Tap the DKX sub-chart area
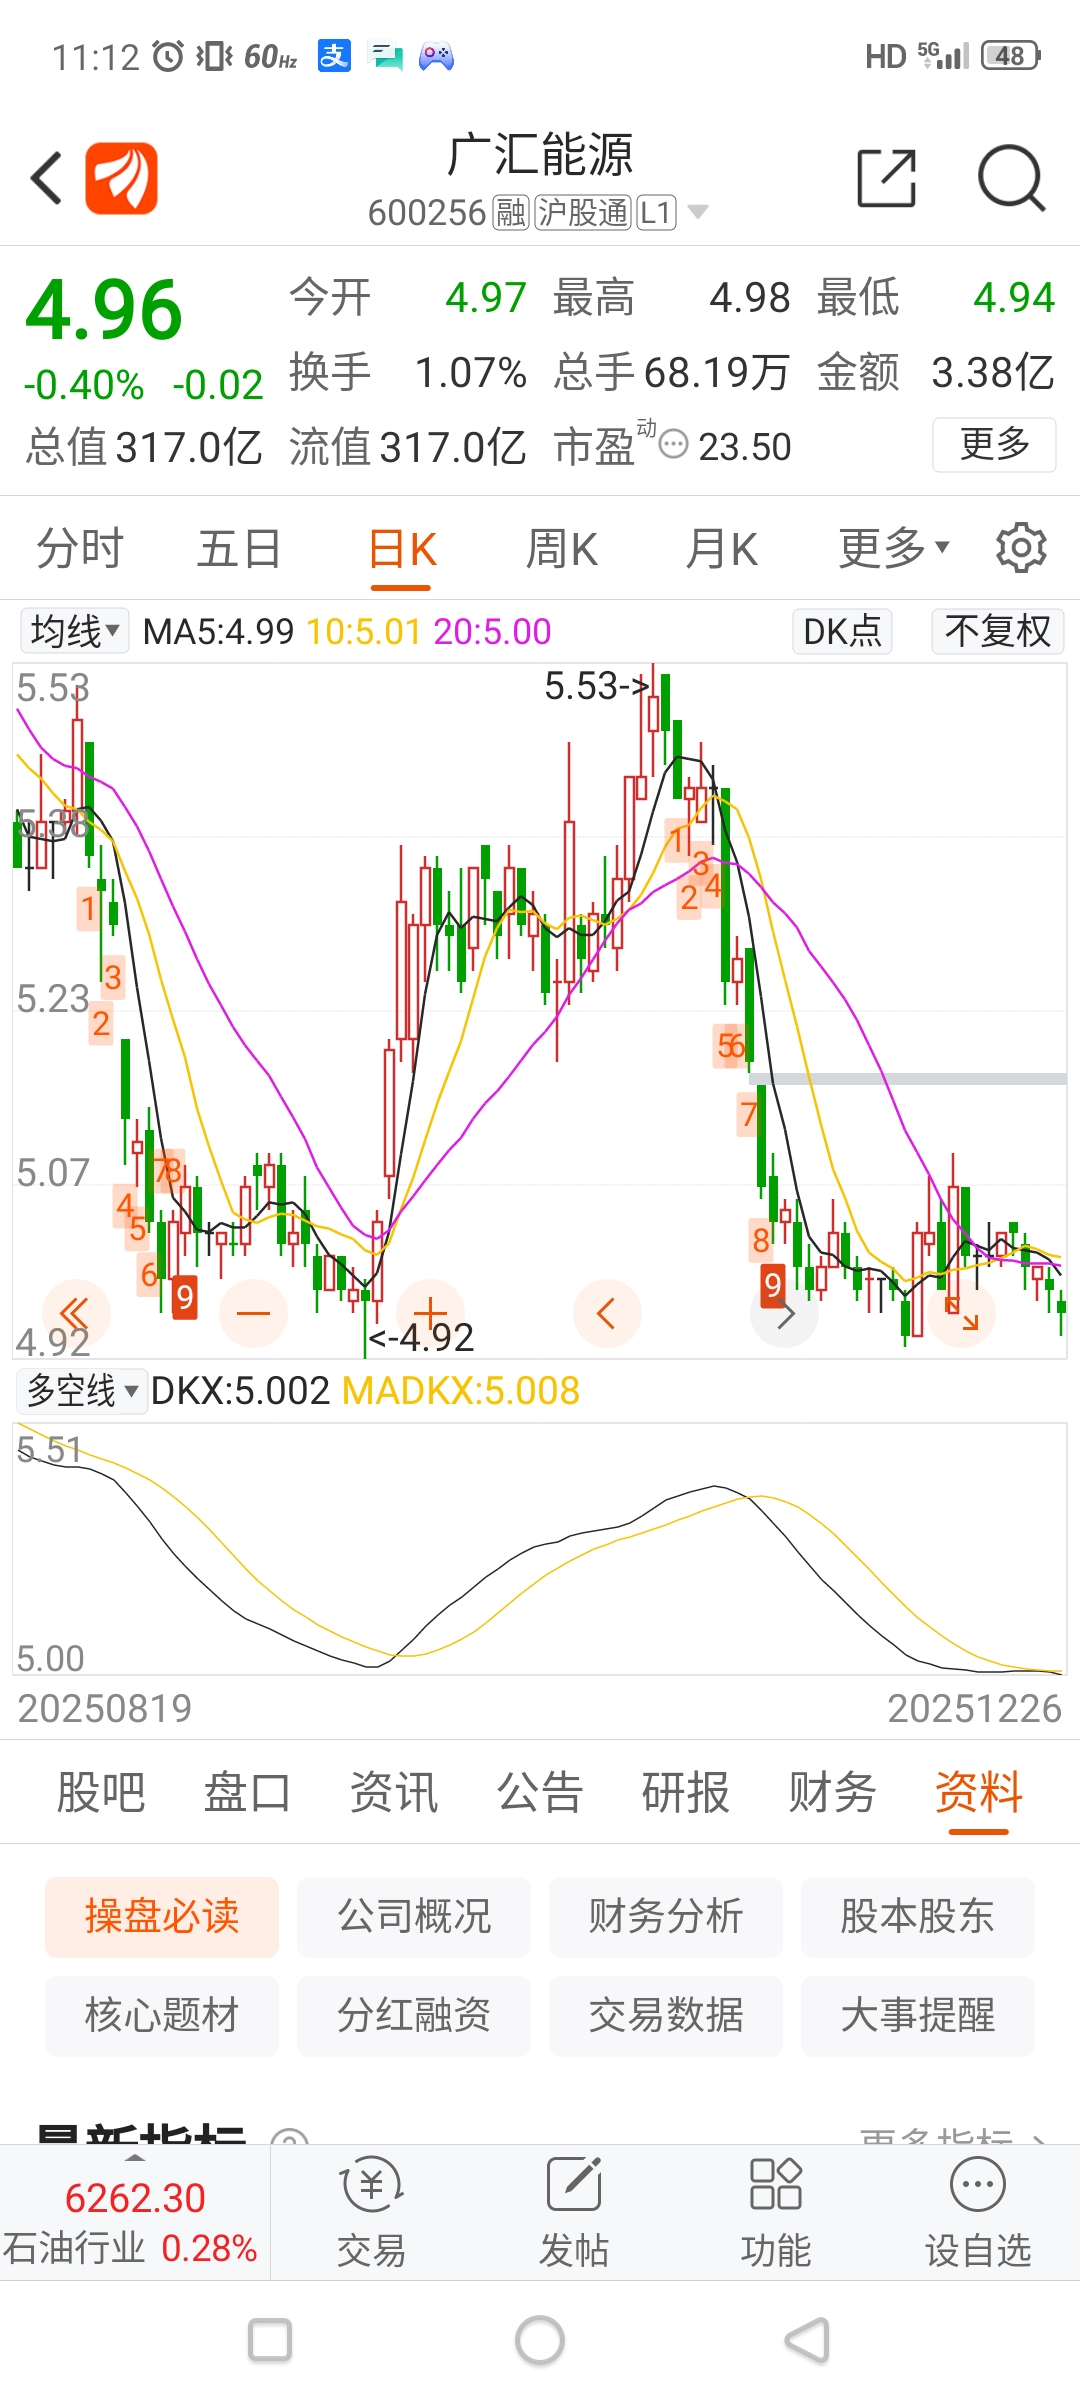1080x2400 pixels. pyautogui.click(x=540, y=1548)
